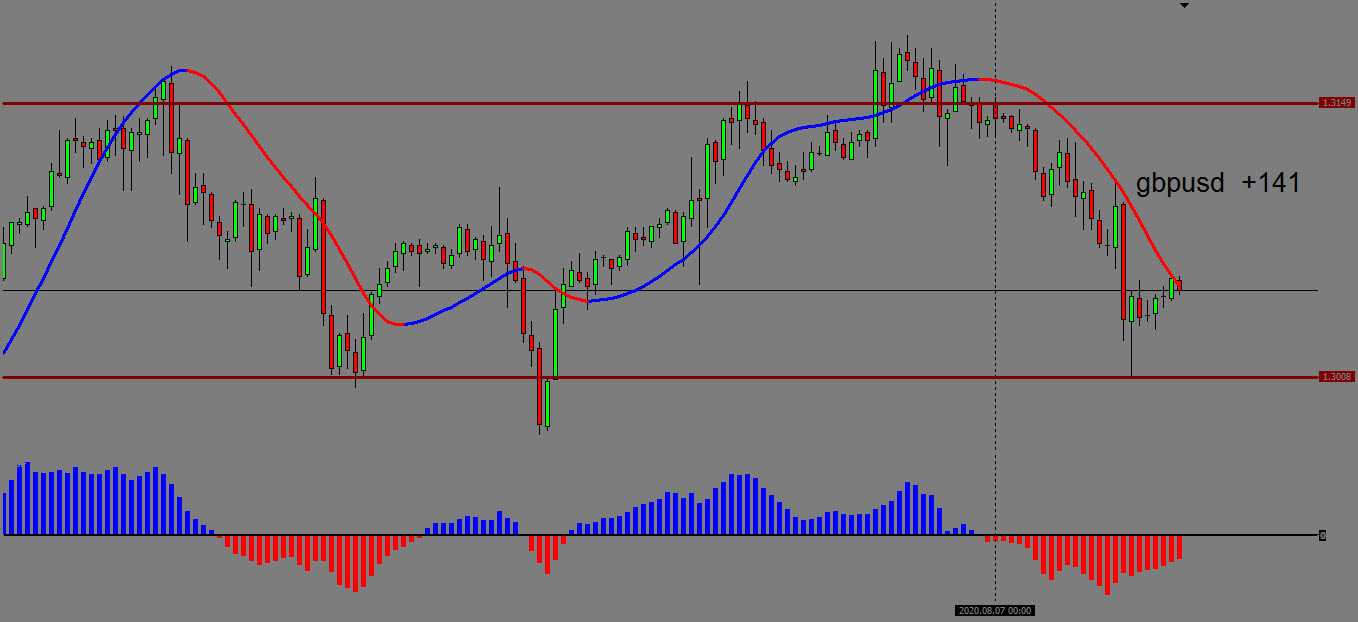
Task: Click the chart shift triangle marker
Action: pyautogui.click(x=1185, y=6)
